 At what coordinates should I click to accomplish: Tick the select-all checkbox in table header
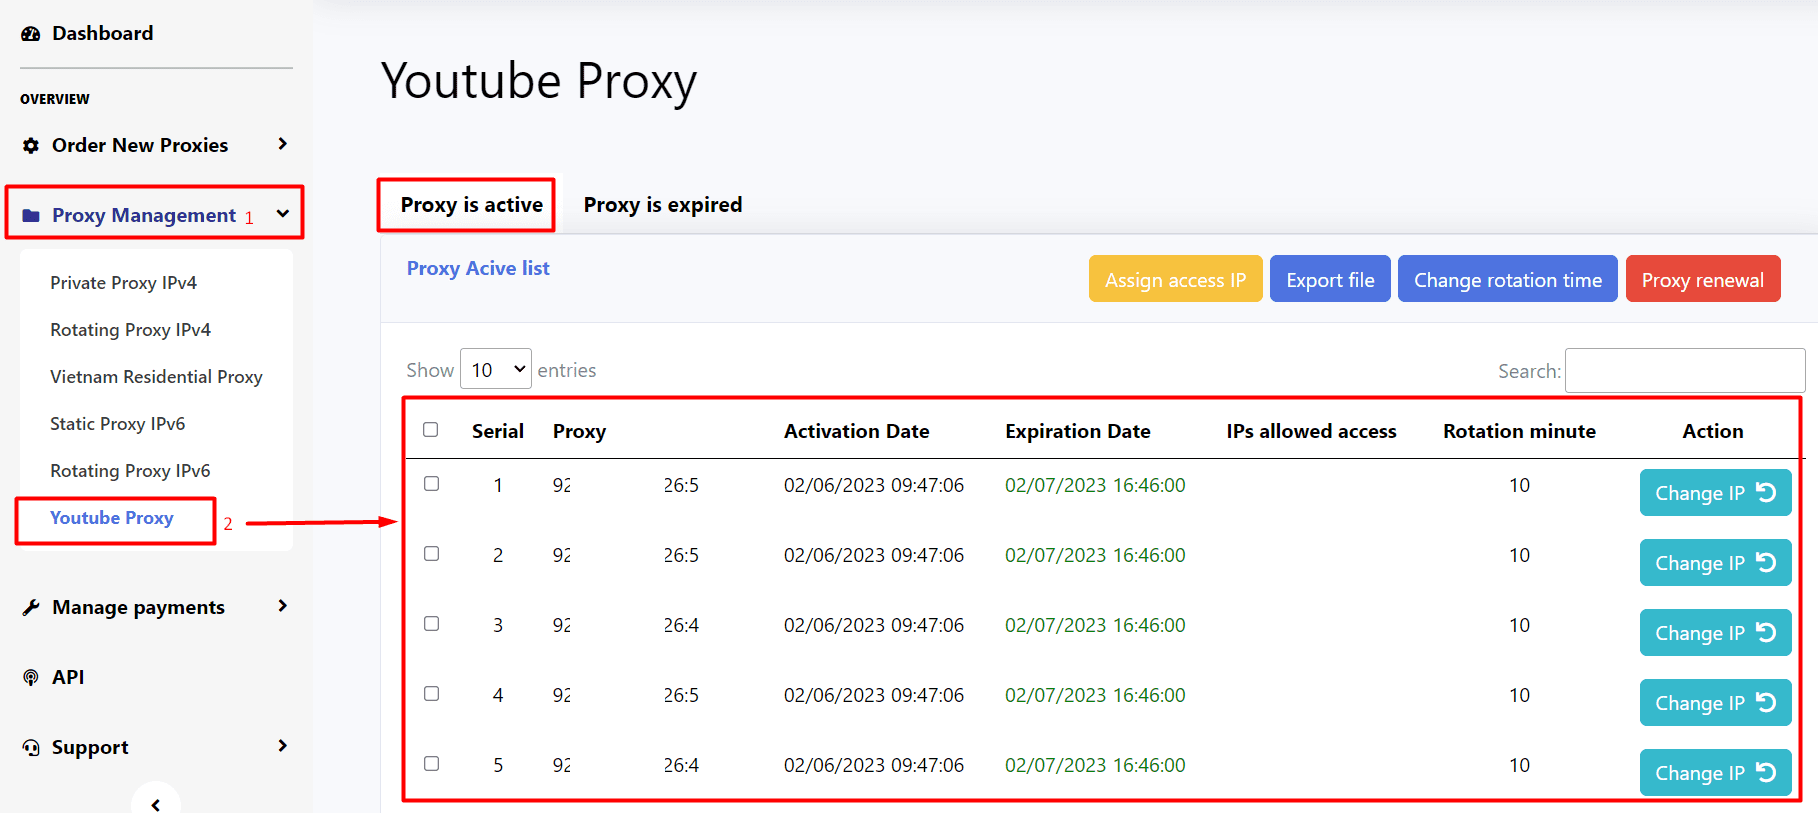point(431,430)
